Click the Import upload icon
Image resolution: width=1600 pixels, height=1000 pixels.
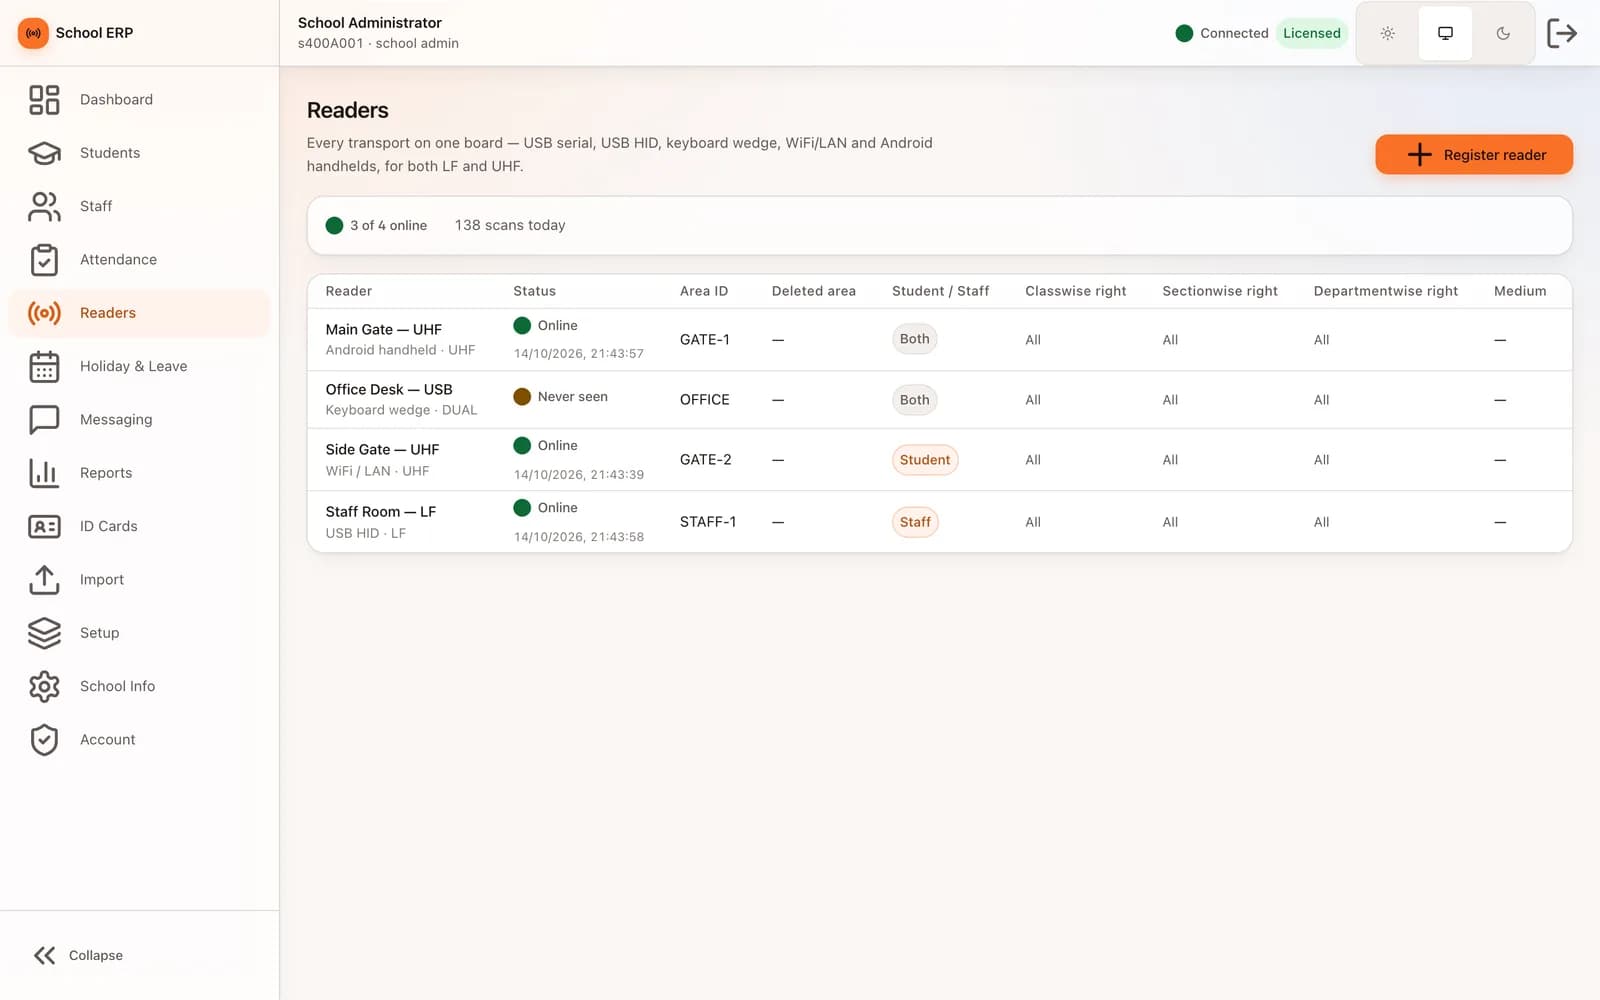(44, 580)
